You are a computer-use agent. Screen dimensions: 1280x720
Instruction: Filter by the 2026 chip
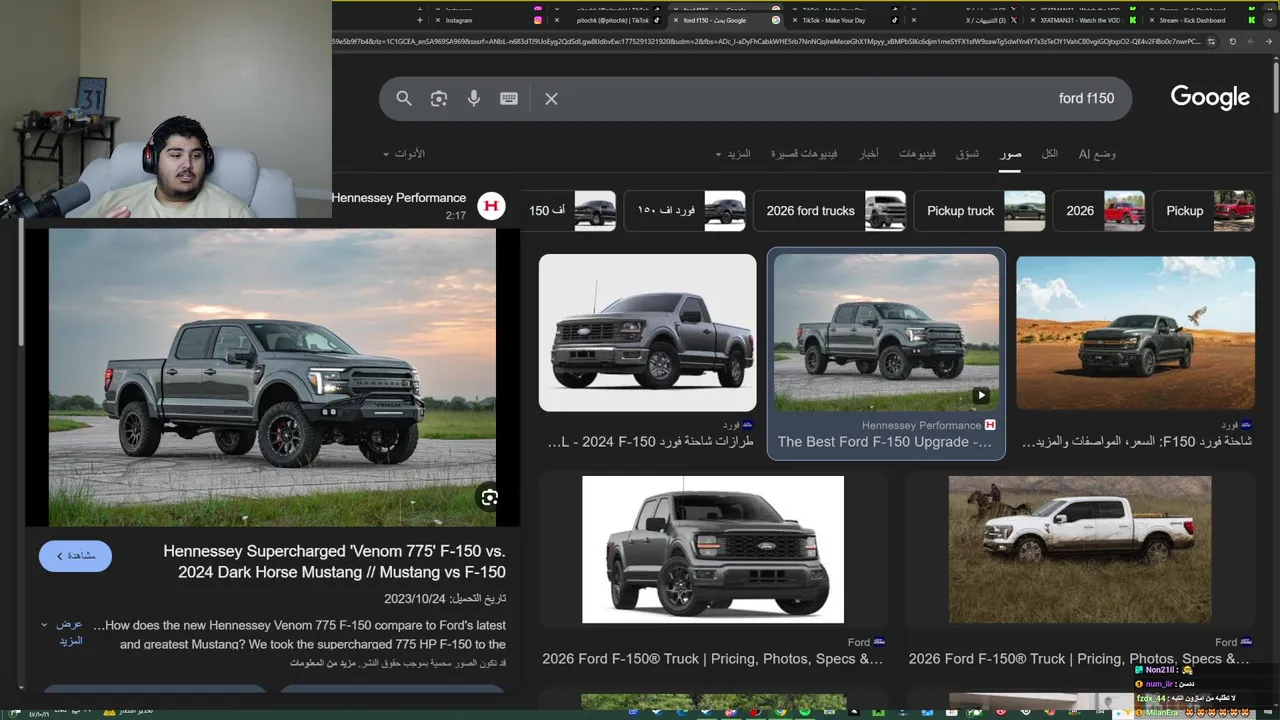1098,211
